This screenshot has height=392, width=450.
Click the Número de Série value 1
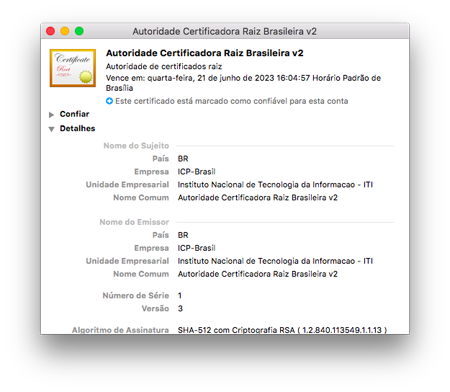[x=180, y=296]
